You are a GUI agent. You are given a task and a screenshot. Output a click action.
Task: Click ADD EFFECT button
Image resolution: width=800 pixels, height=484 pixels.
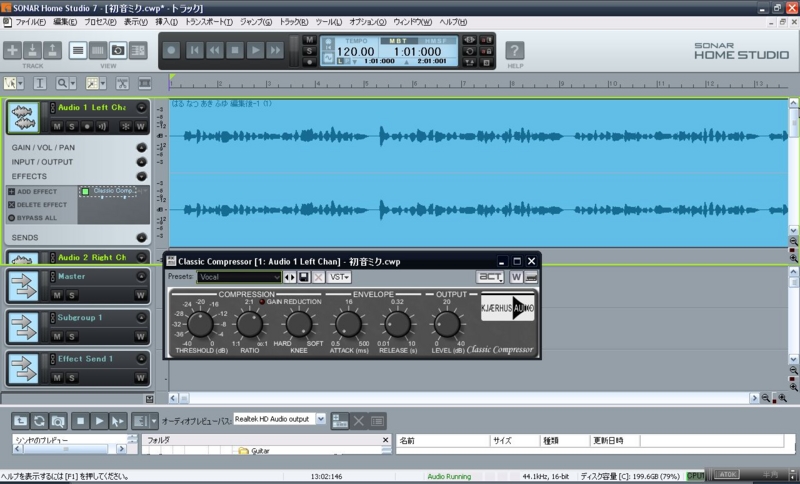[x=33, y=192]
